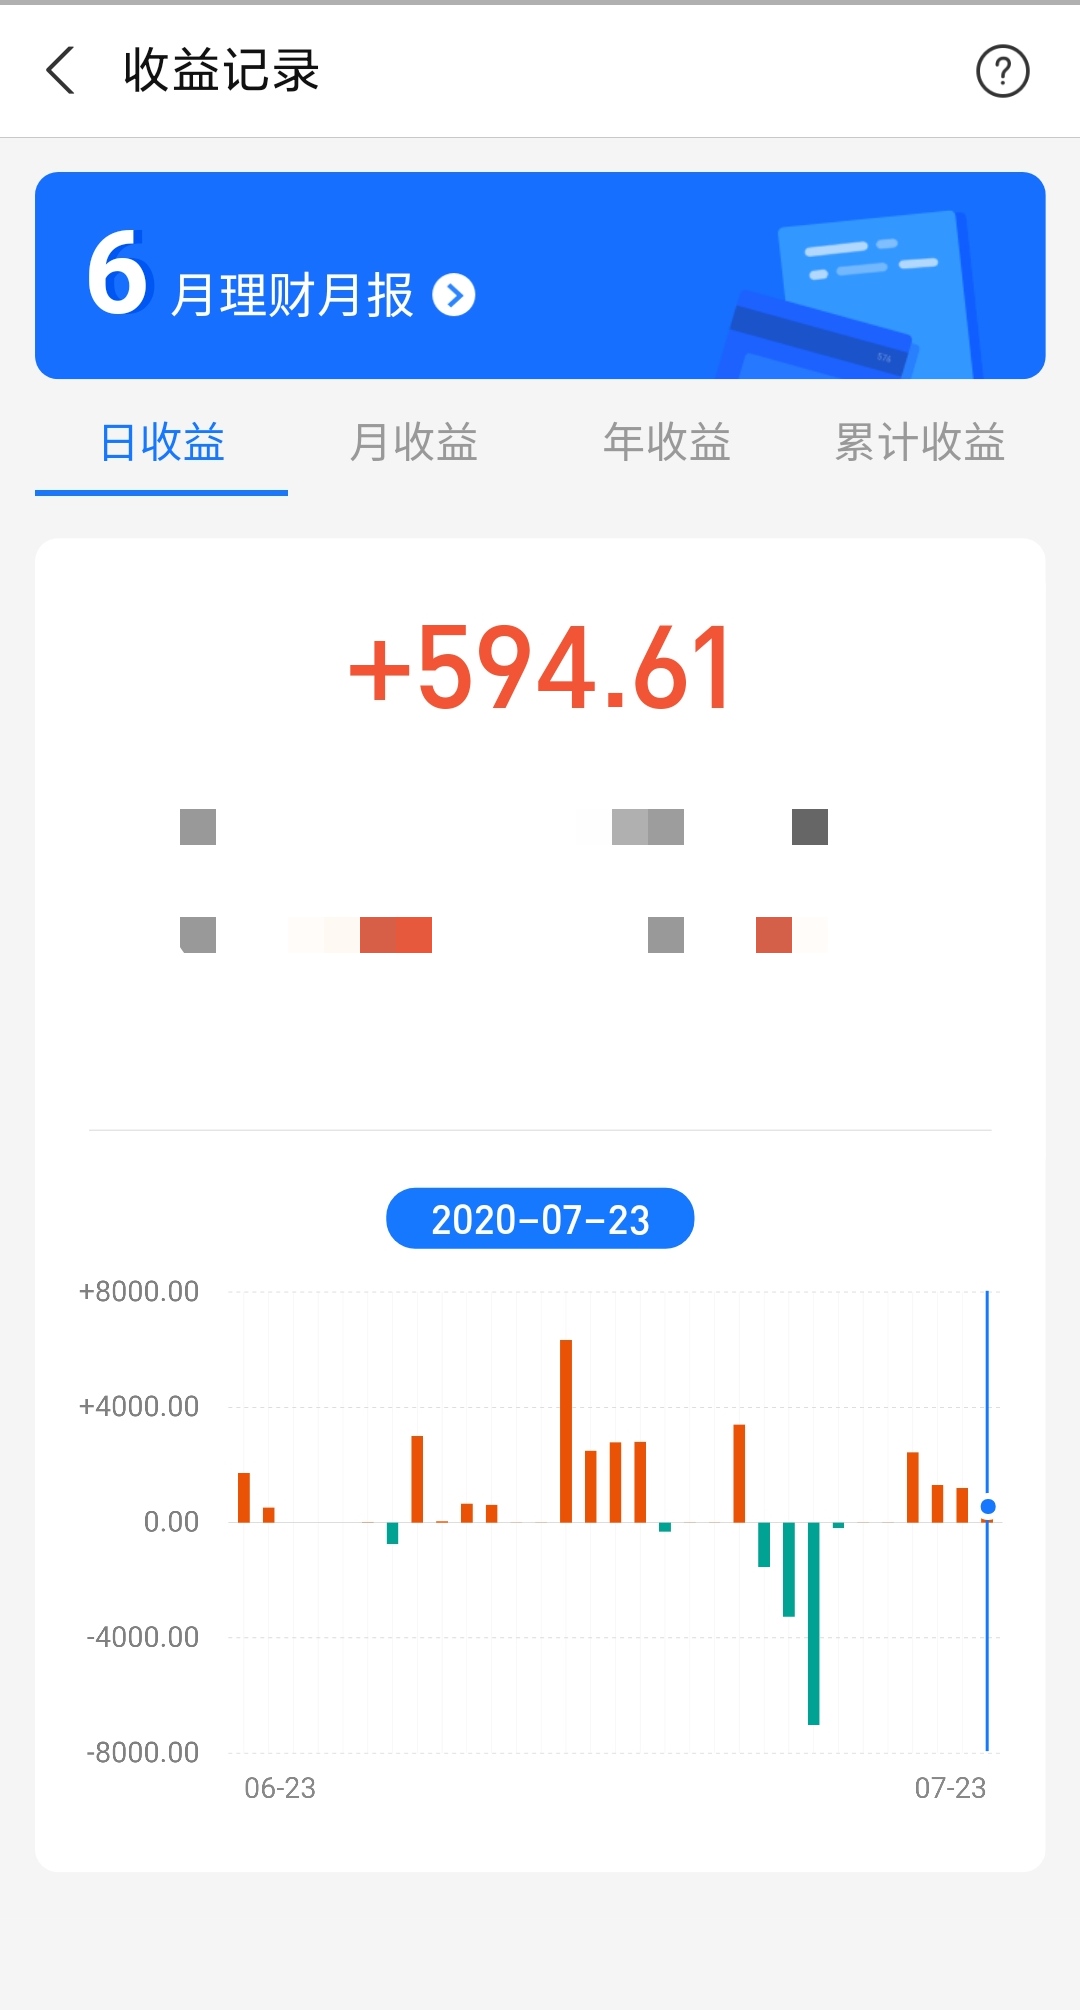The height and width of the screenshot is (2010, 1080).
Task: Tap the 07-23 axis date label
Action: click(x=950, y=1788)
